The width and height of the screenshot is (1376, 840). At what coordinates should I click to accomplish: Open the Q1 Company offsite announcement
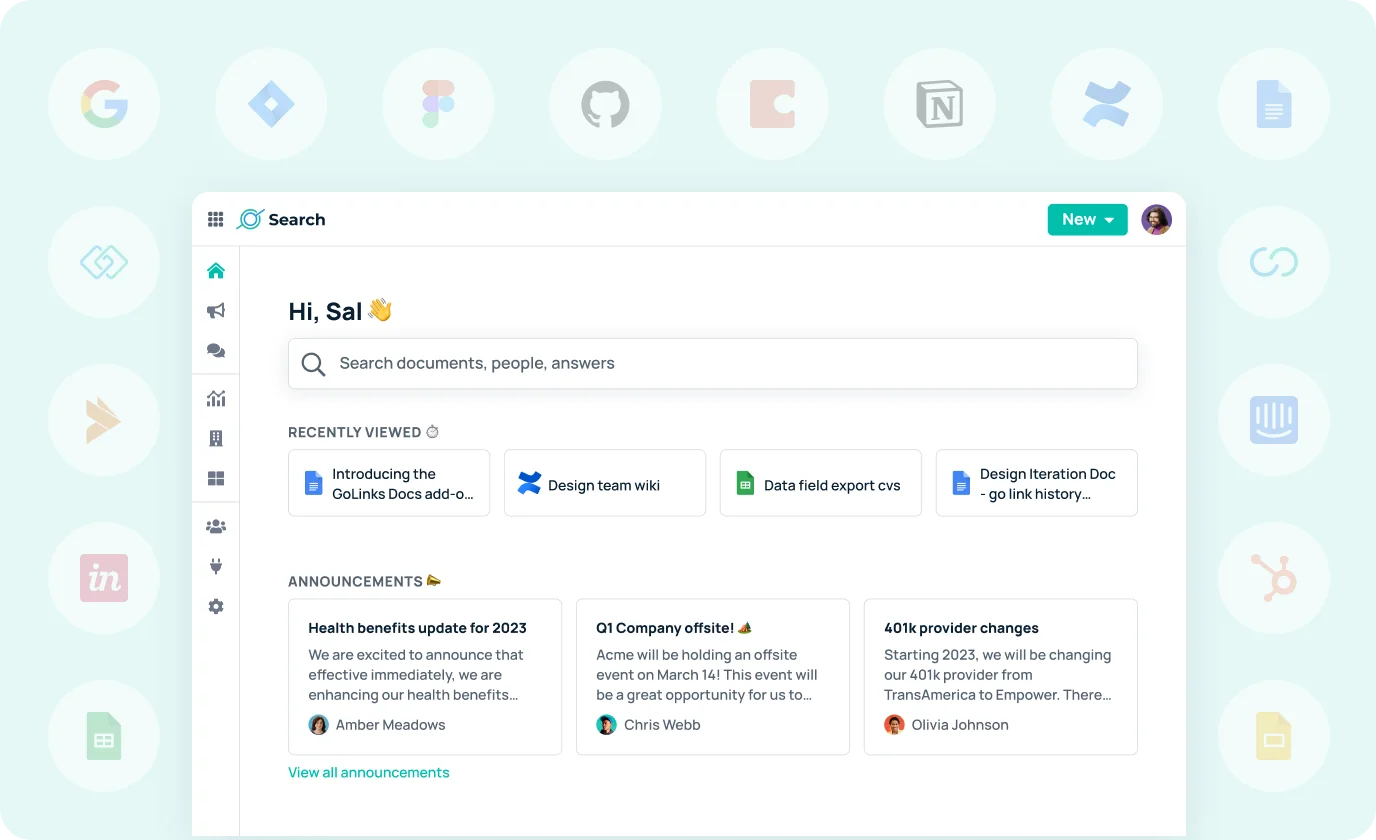[712, 676]
